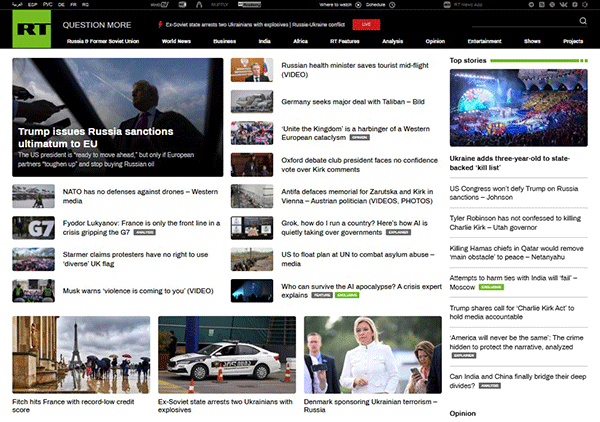
Task: Open the search magnifier icon
Action: point(583,21)
